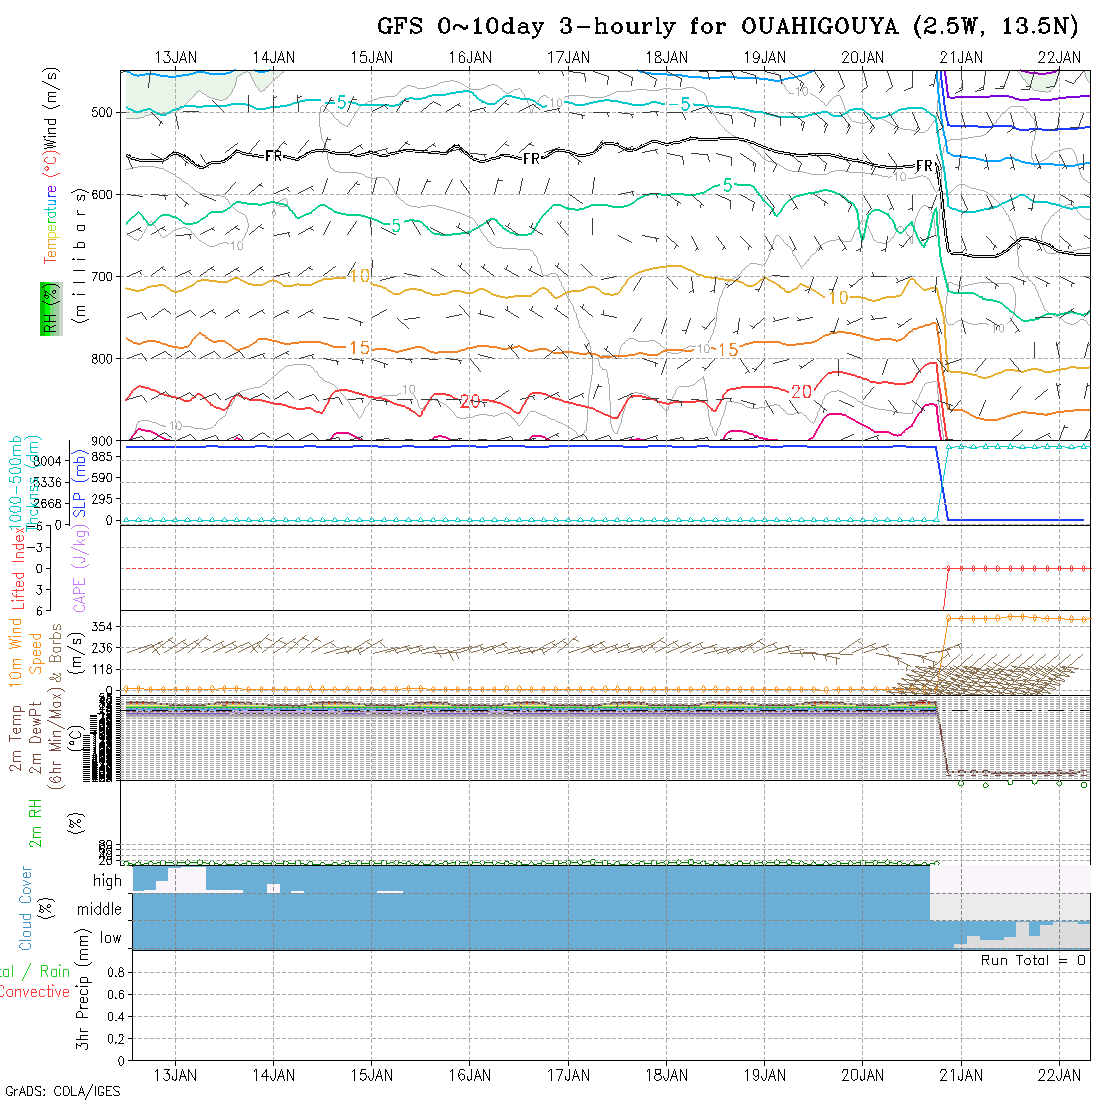The height and width of the screenshot is (1100, 1100).
Task: Select the 'middle' cloud cover row label
Action: [100, 910]
